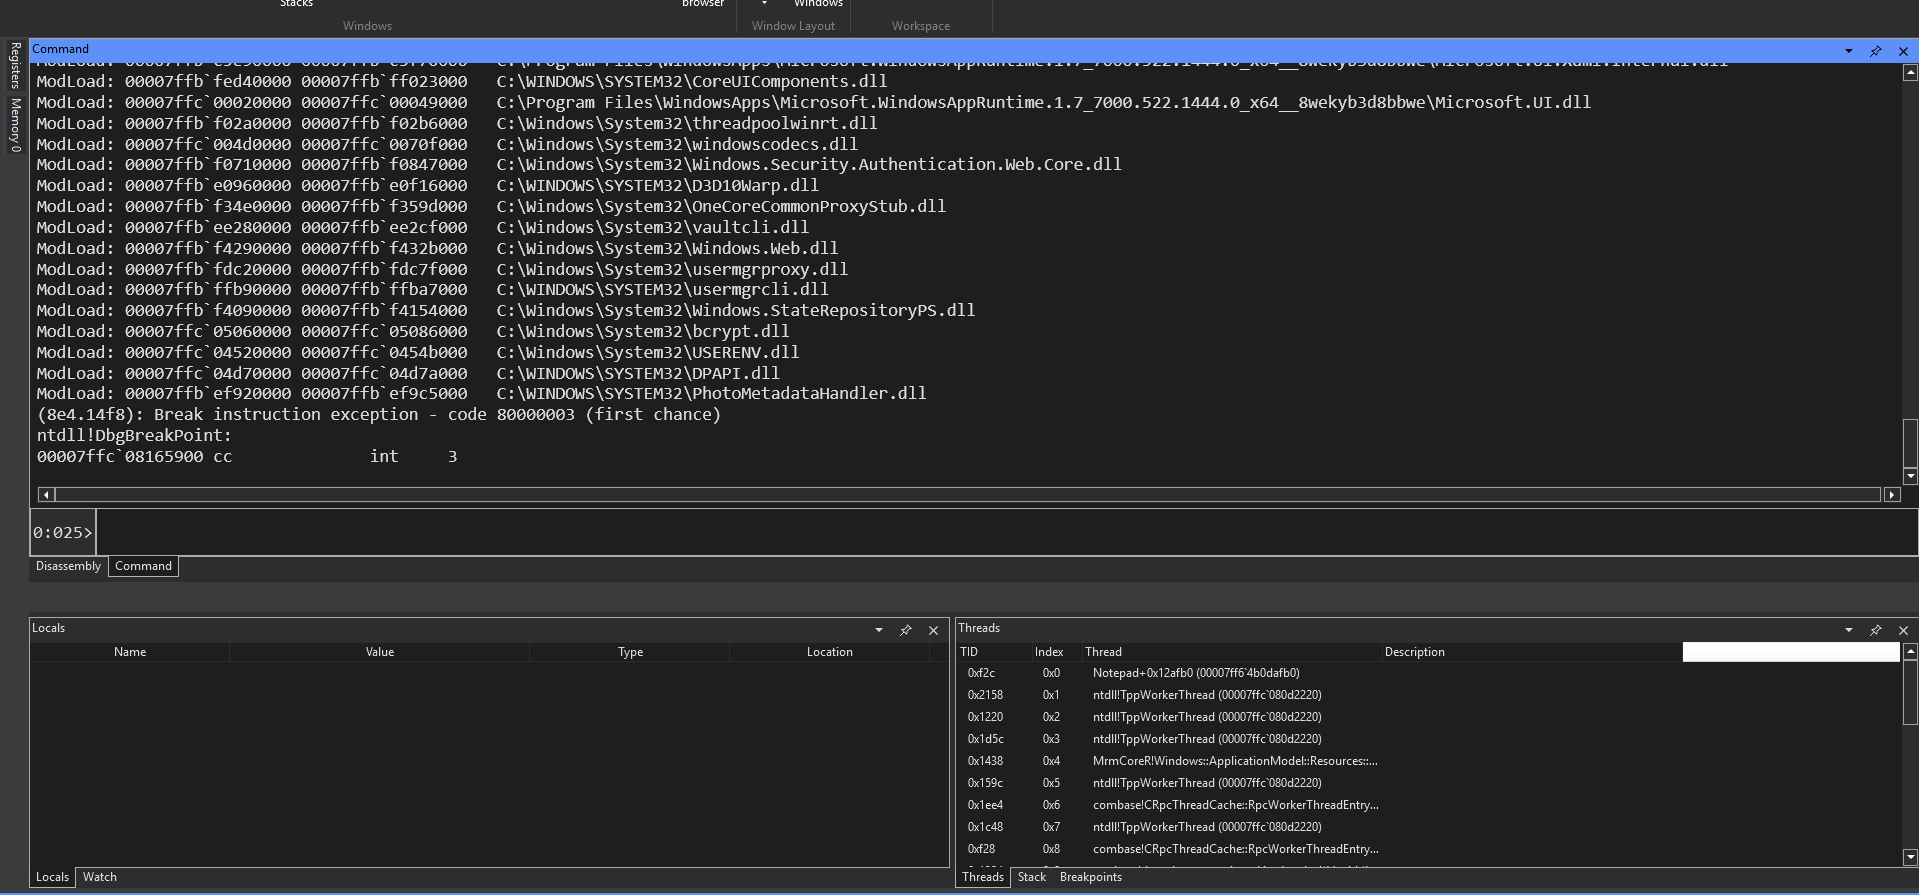Switch to the Watch tab
The image size is (1919, 895).
click(x=99, y=877)
